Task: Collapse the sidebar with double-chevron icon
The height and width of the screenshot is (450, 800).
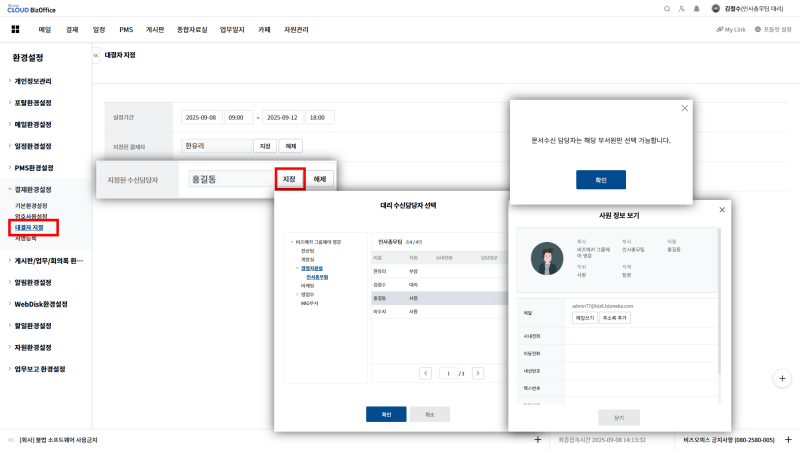Action: tap(95, 55)
